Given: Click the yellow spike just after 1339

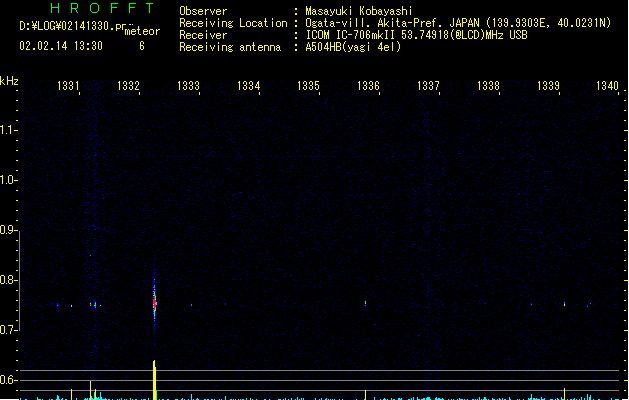Looking at the screenshot, I should pos(564,394).
